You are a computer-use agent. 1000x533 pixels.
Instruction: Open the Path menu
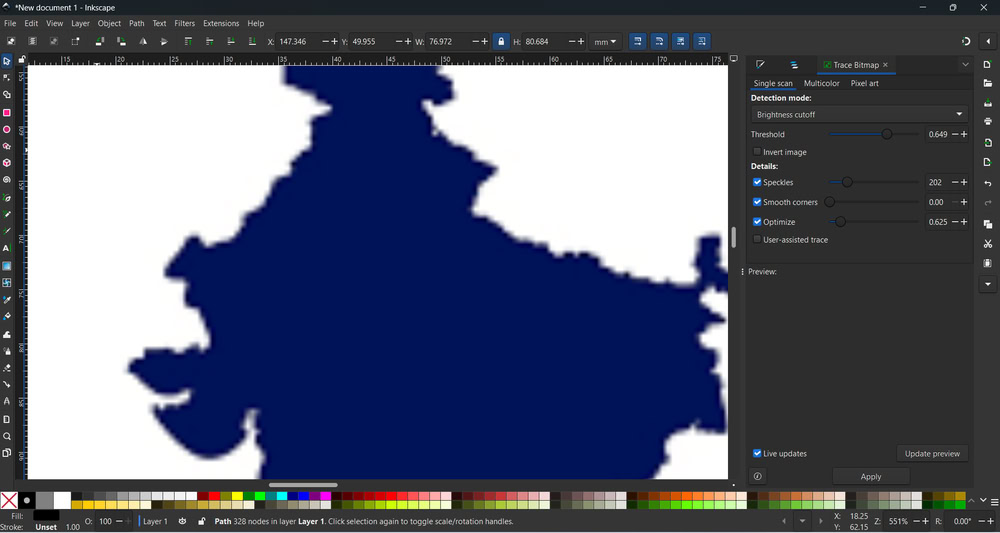point(136,24)
